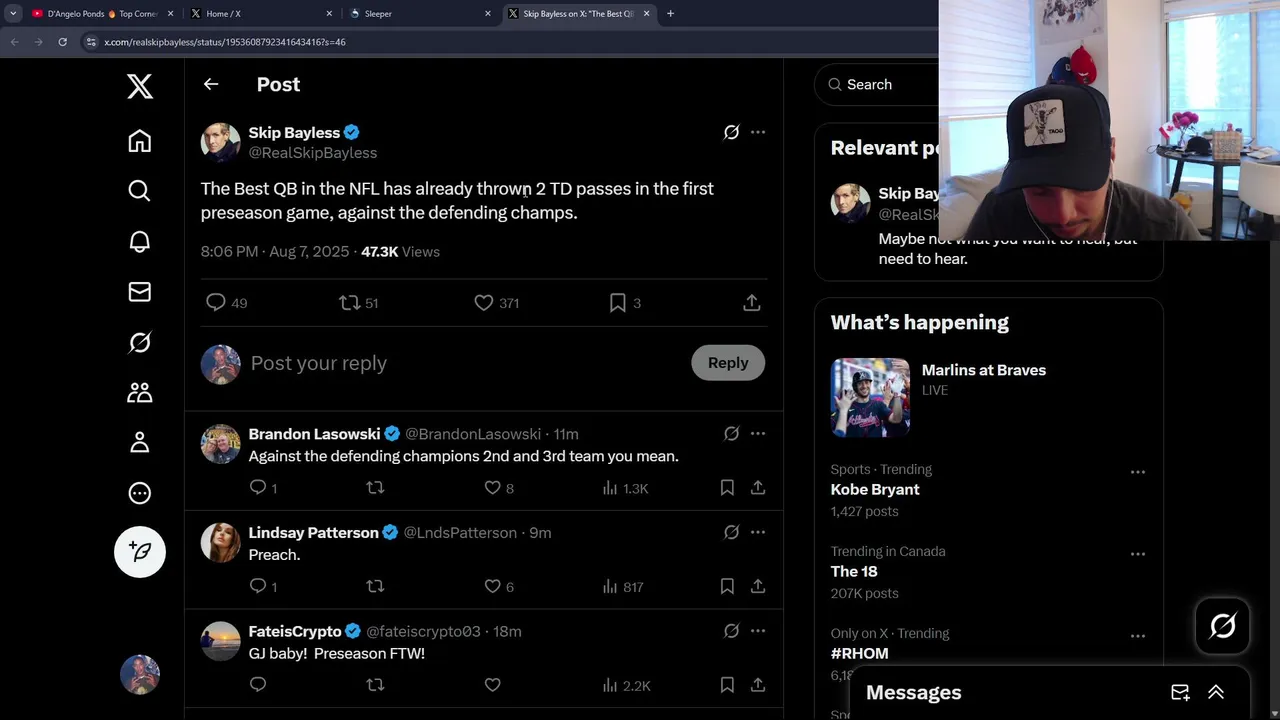This screenshot has width=1280, height=720.
Task: Click the compose Post feather button
Action: (140, 552)
